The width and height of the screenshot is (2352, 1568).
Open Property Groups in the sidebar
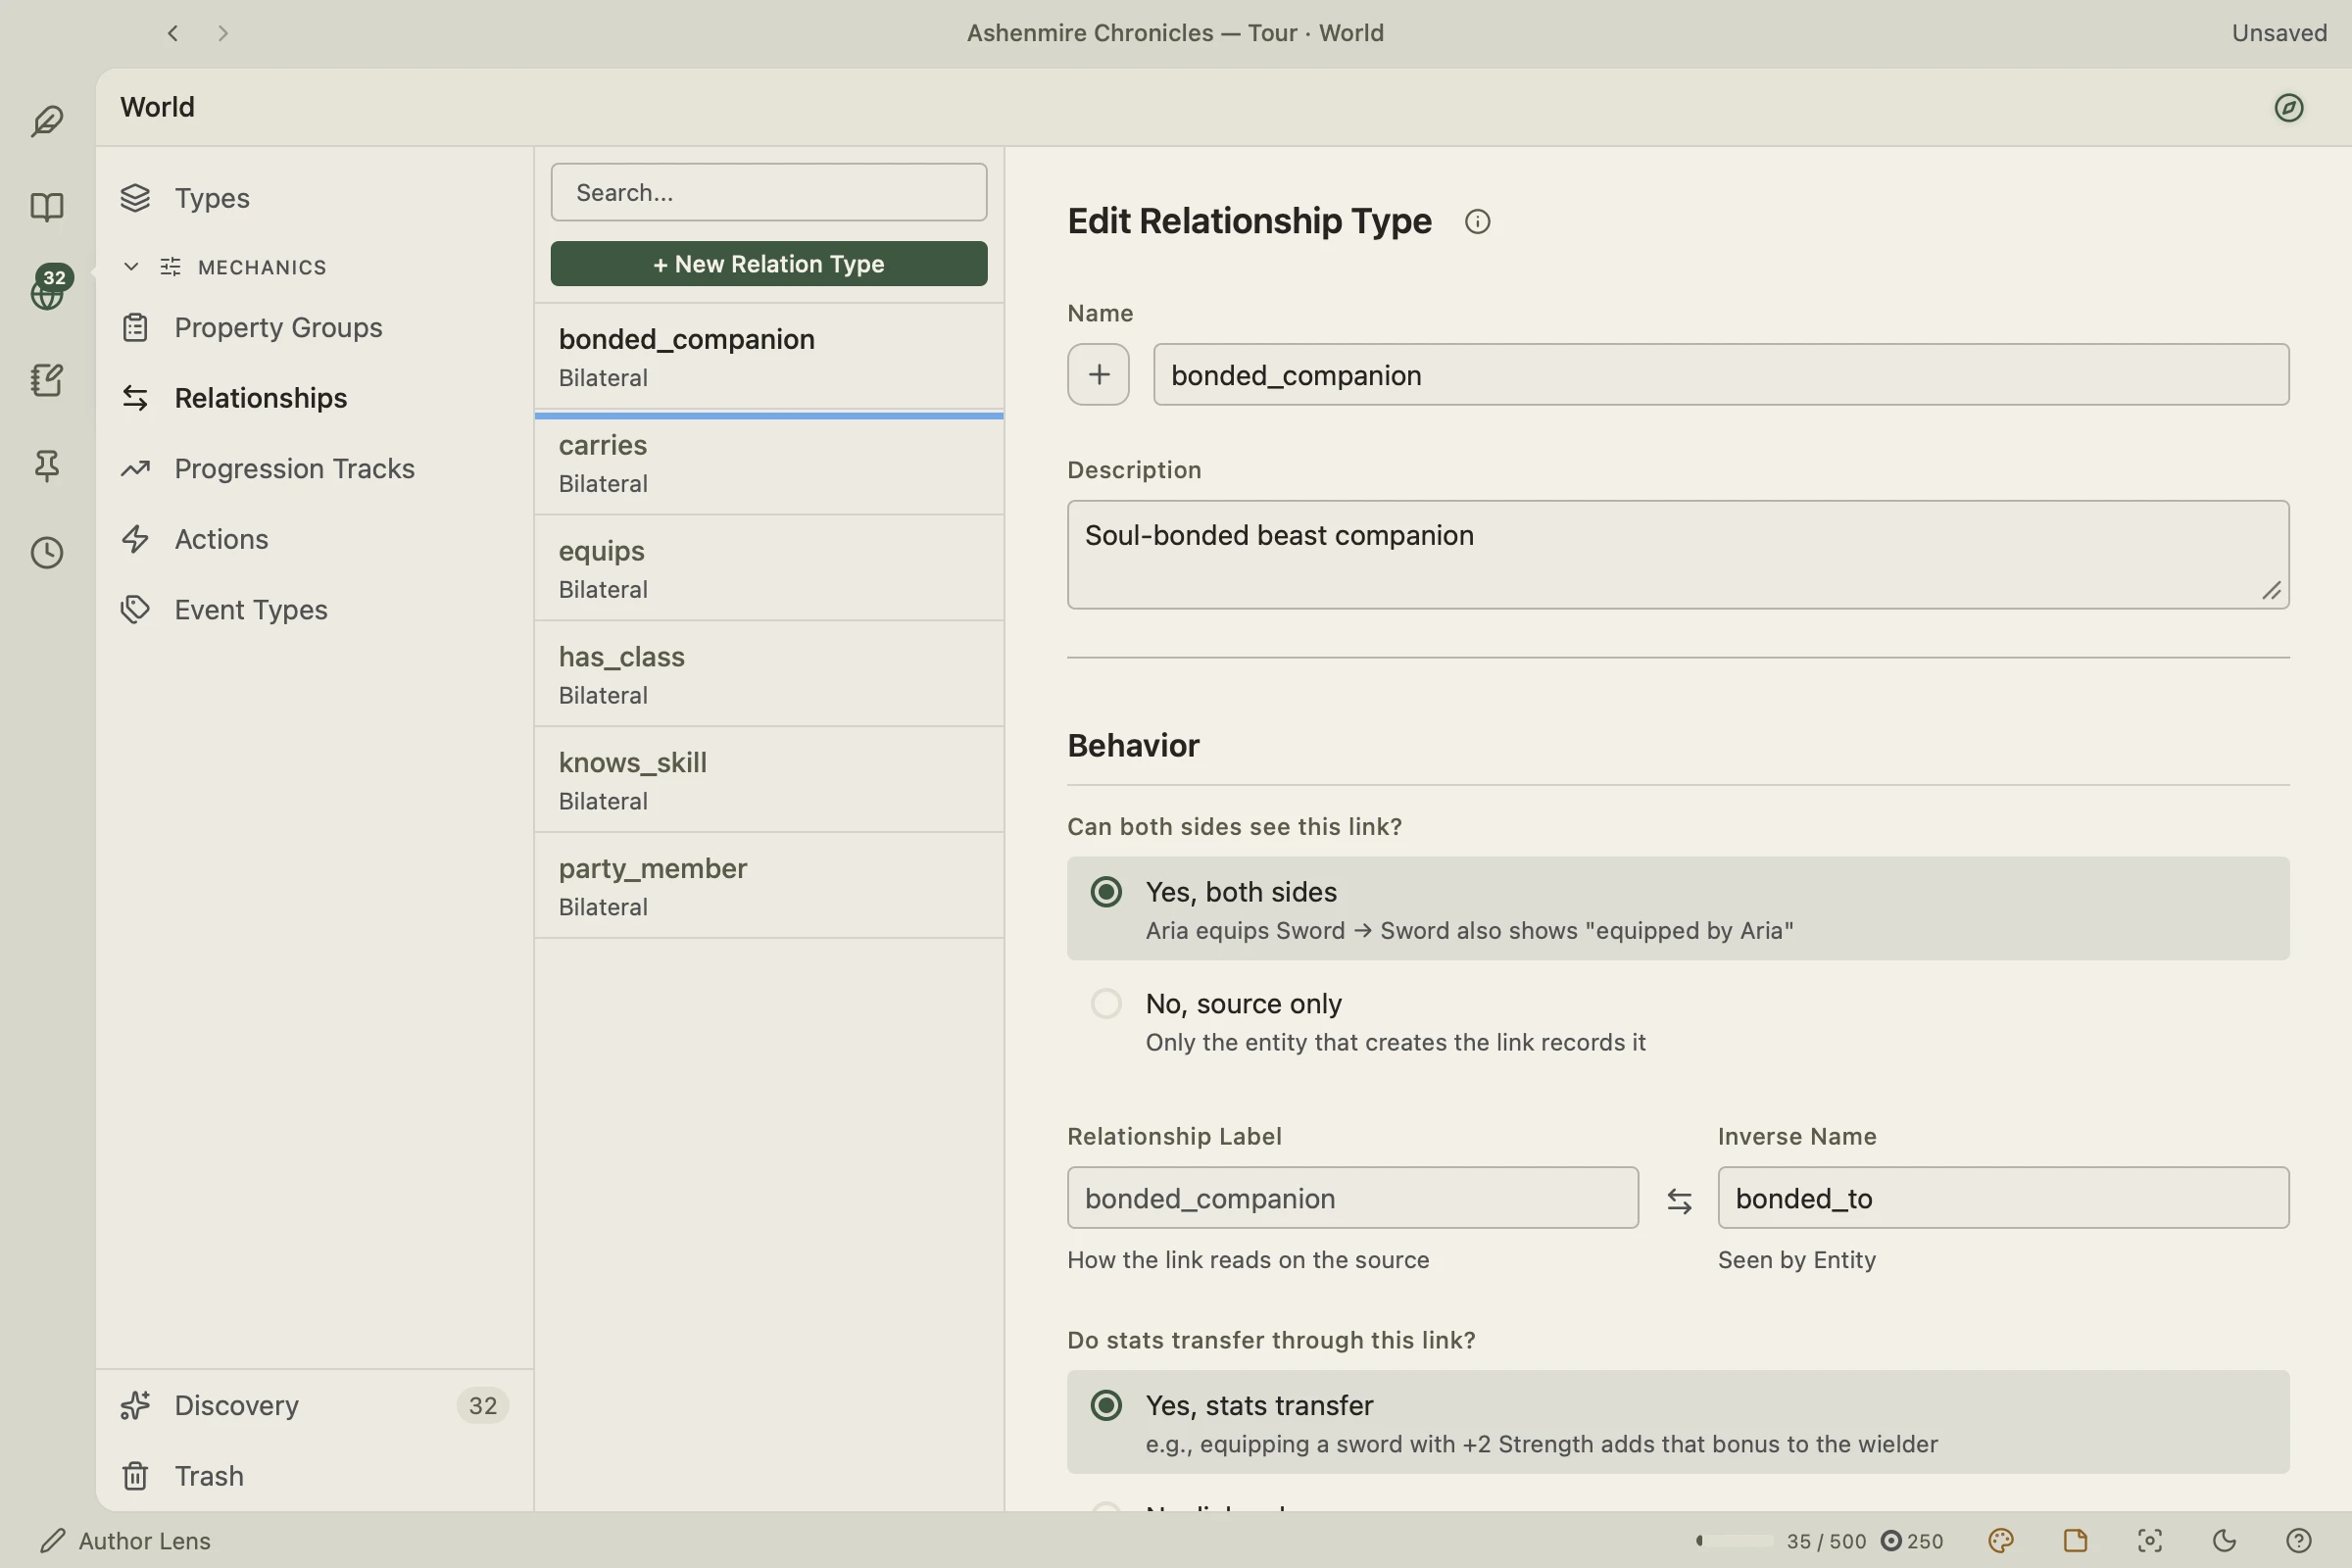pyautogui.click(x=314, y=327)
